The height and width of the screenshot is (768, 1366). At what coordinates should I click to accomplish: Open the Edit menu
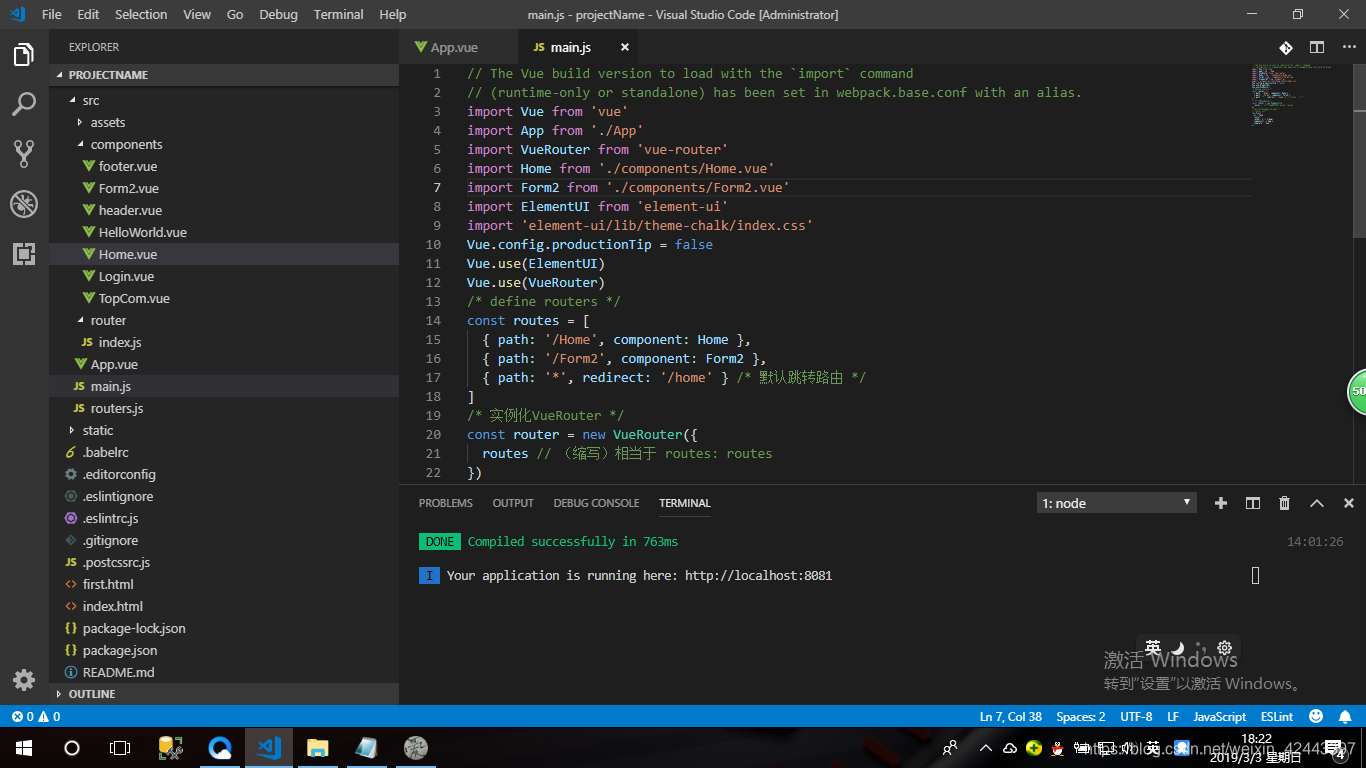pos(88,14)
